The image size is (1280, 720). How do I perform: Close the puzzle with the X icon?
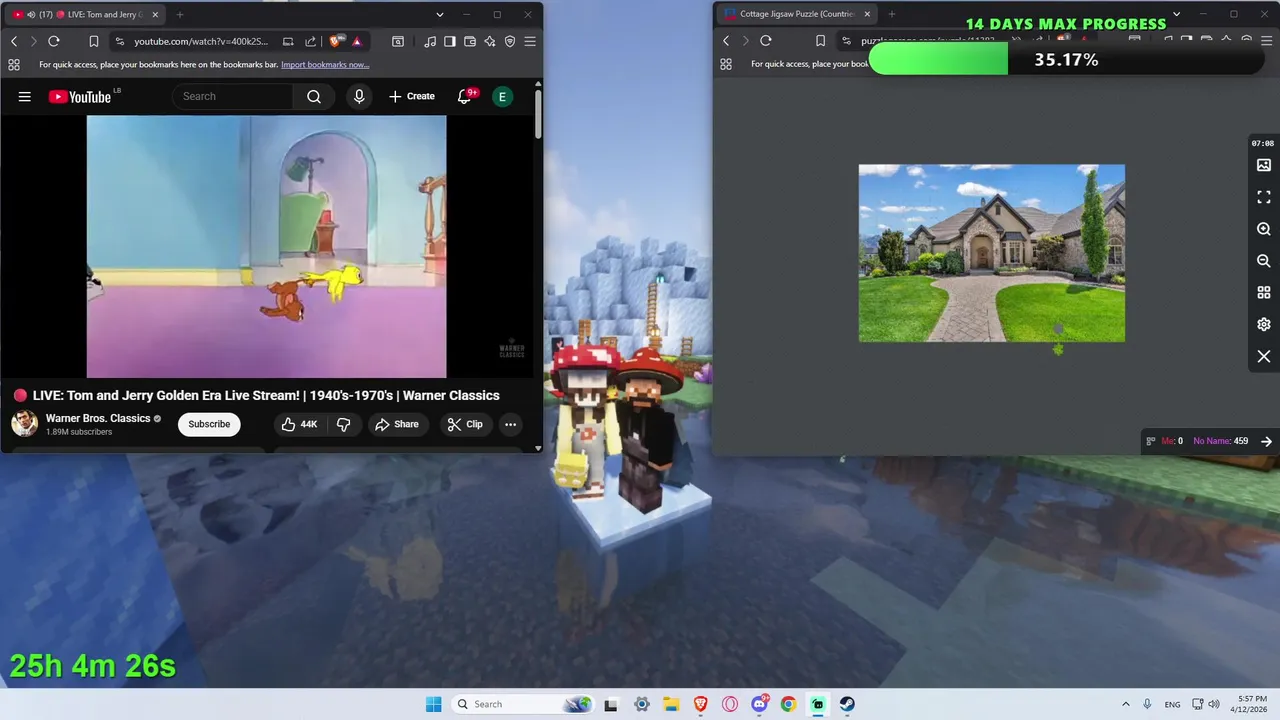pyautogui.click(x=1264, y=357)
